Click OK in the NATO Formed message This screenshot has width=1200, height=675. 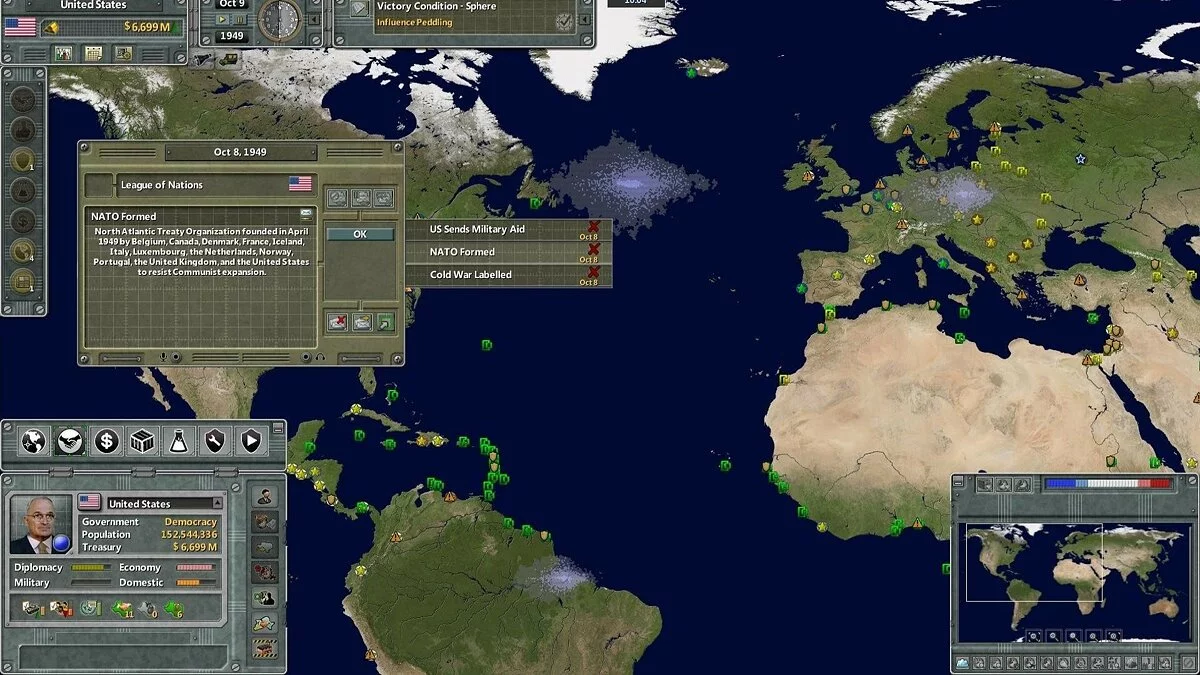[x=360, y=234]
